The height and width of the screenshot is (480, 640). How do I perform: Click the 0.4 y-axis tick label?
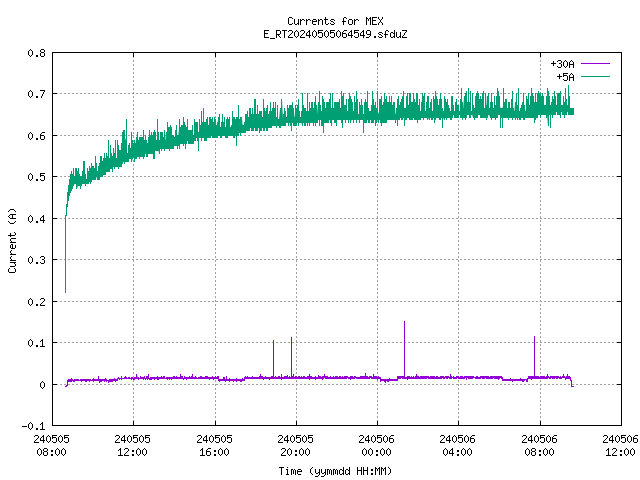[x=36, y=219]
